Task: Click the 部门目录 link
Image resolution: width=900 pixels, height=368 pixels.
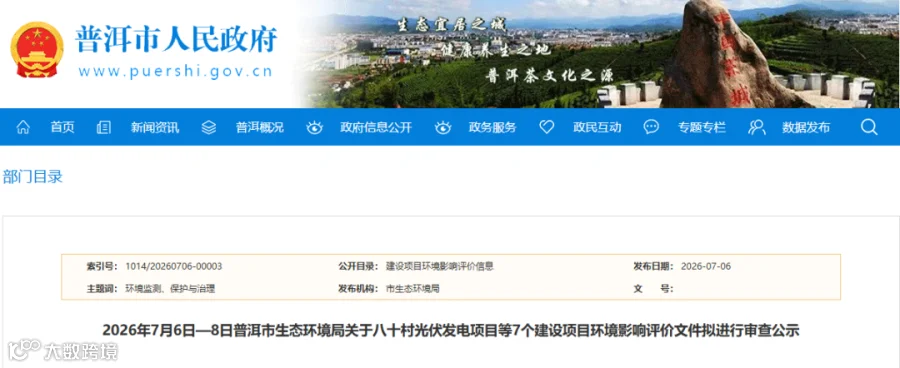Action: 33,176
